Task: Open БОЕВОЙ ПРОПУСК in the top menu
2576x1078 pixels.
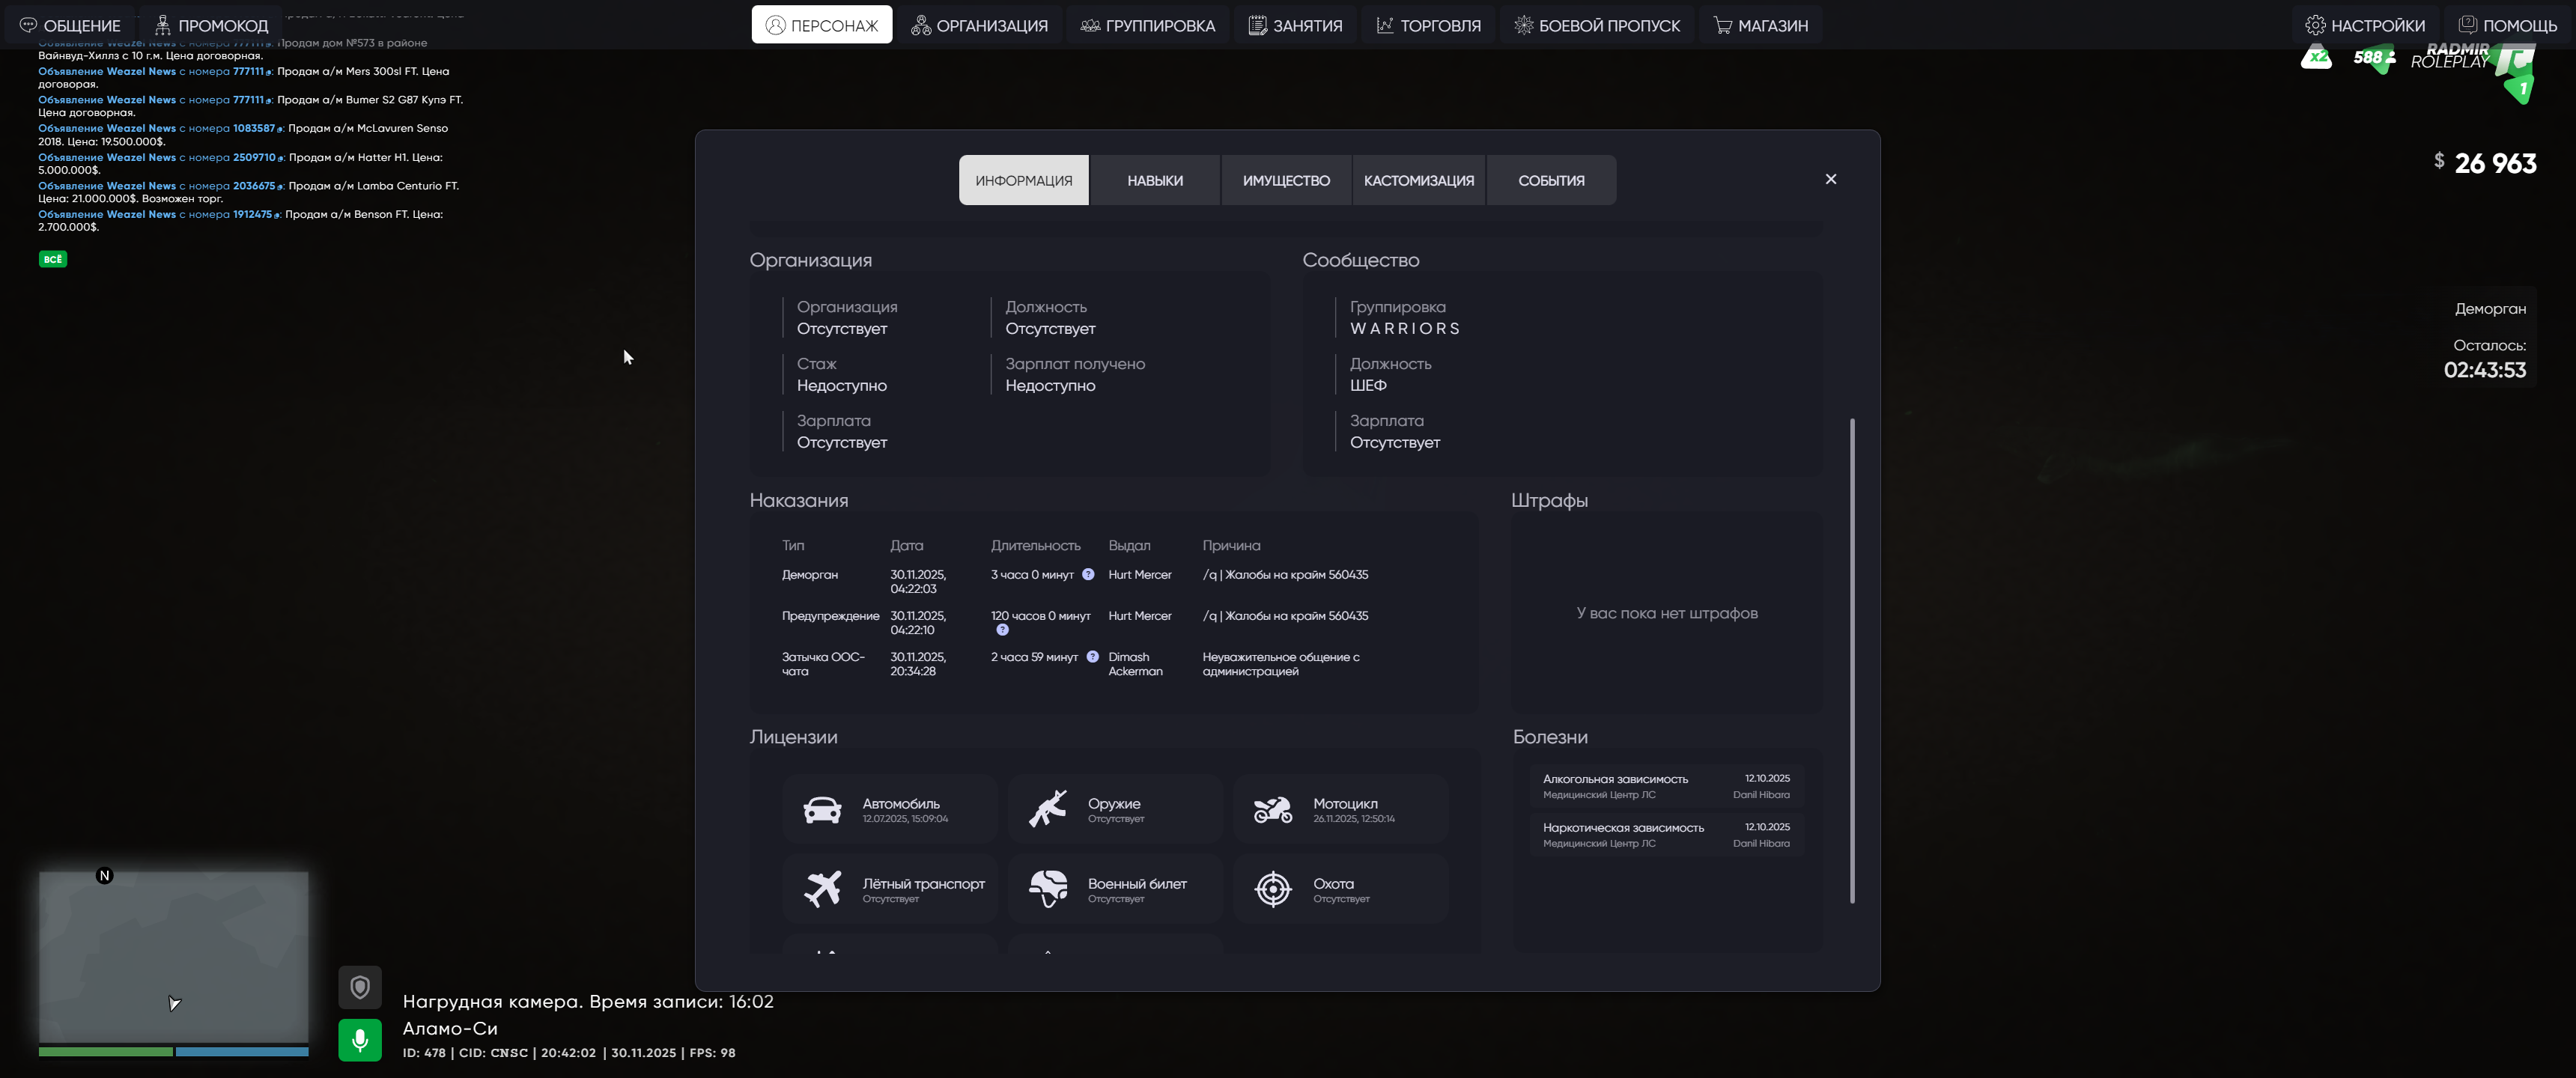Action: (1596, 25)
